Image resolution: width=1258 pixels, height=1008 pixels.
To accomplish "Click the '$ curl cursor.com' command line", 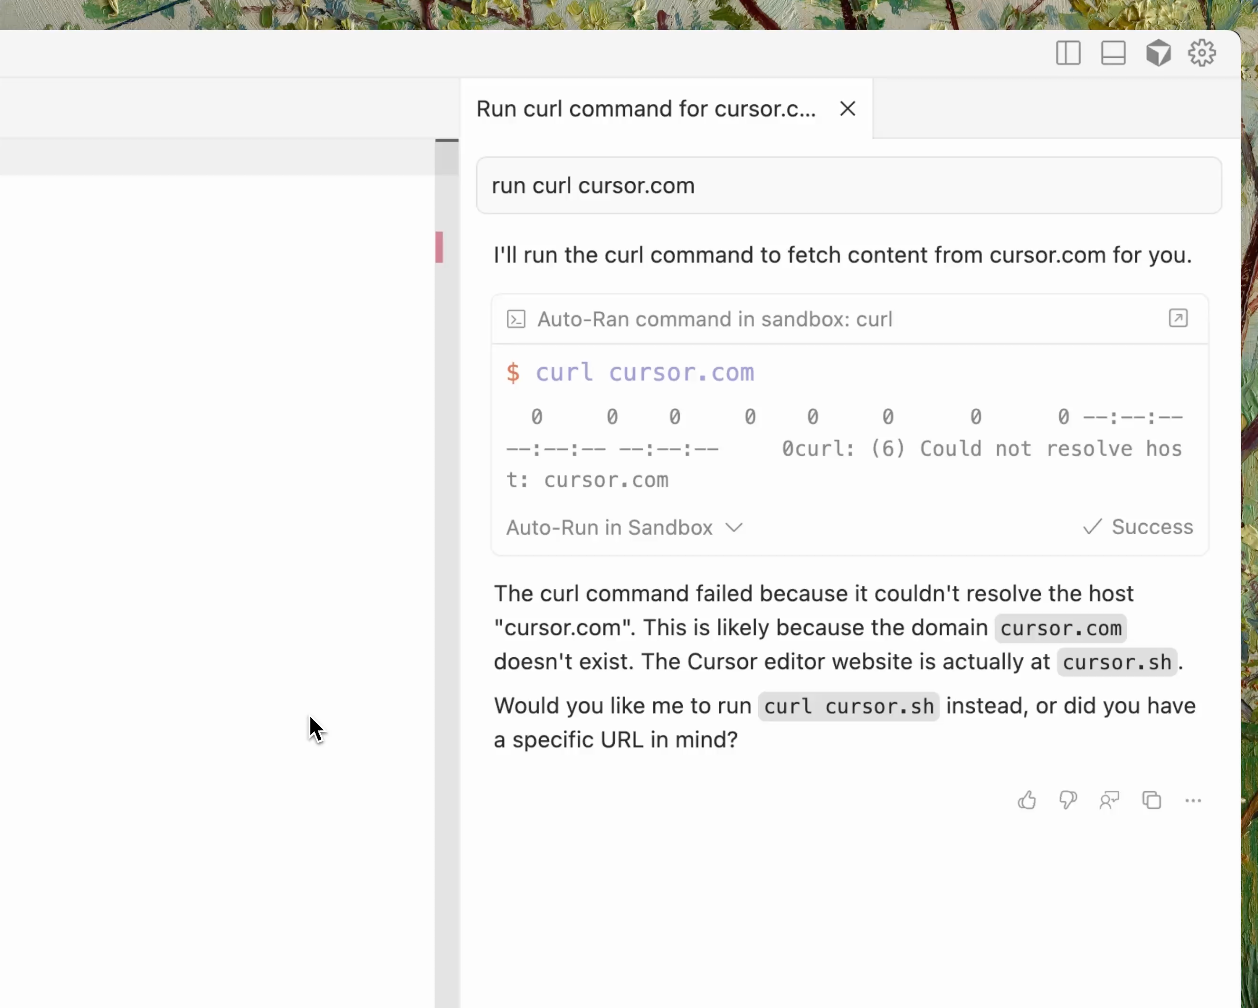I will coord(630,373).
